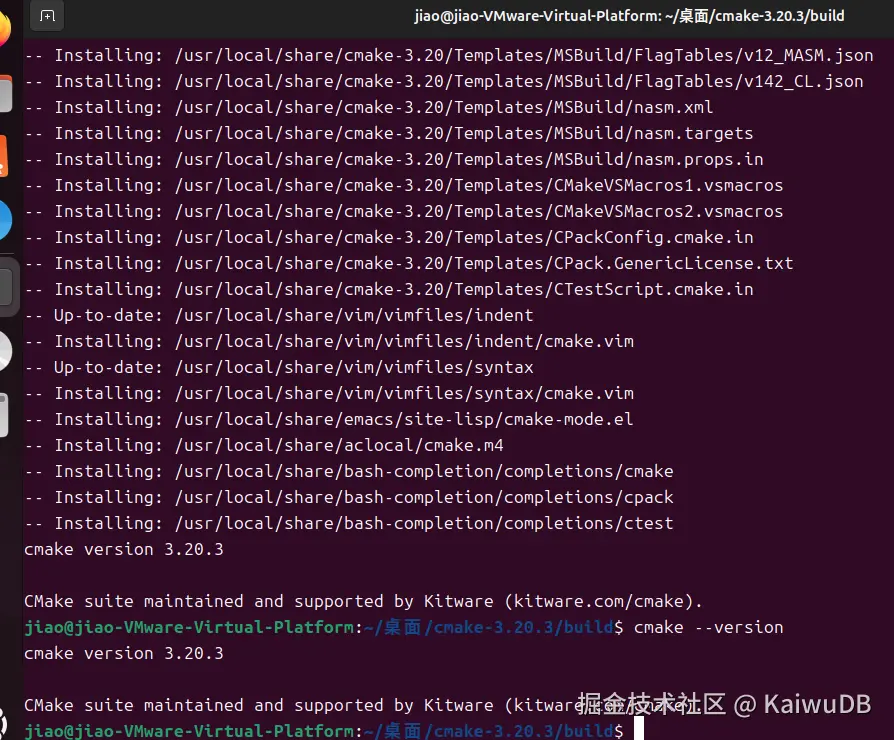Select the CPackConfig.cmake.in line

(x=388, y=237)
